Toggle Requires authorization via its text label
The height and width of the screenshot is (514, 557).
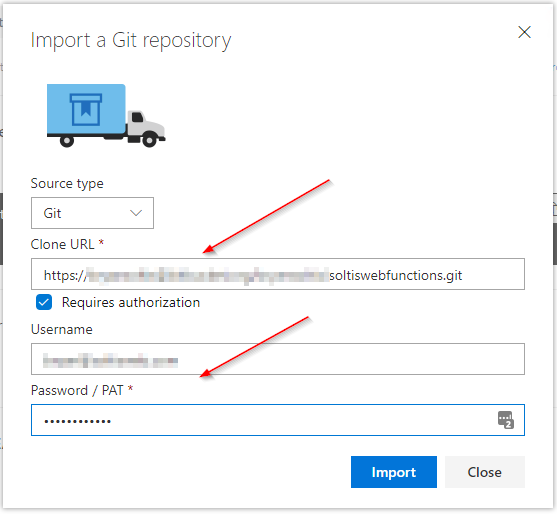coord(131,302)
